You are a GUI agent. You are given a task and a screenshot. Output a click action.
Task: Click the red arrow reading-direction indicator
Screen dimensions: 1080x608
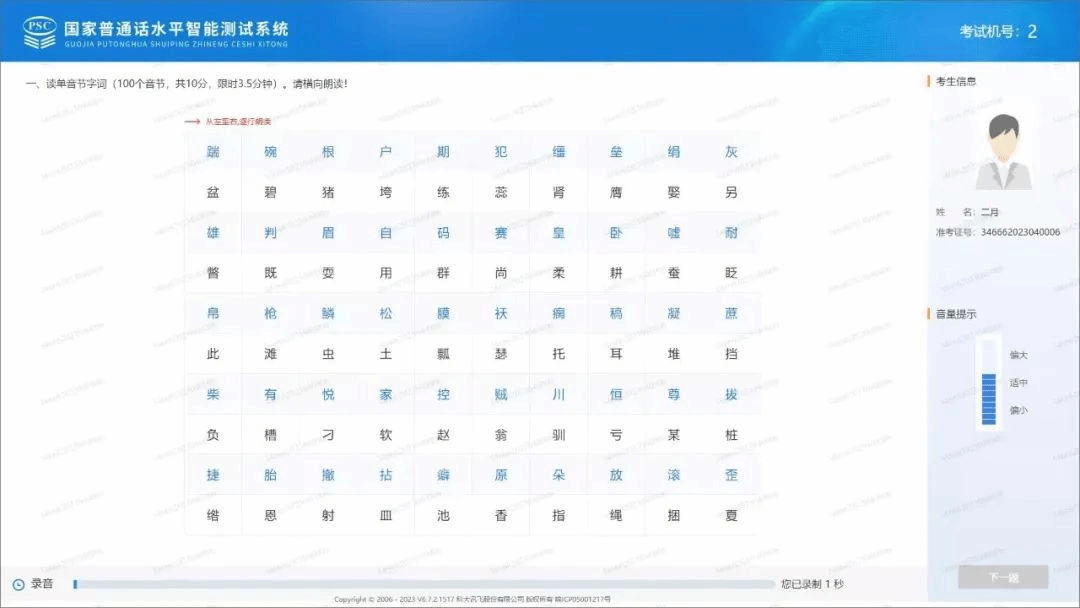[x=193, y=121]
